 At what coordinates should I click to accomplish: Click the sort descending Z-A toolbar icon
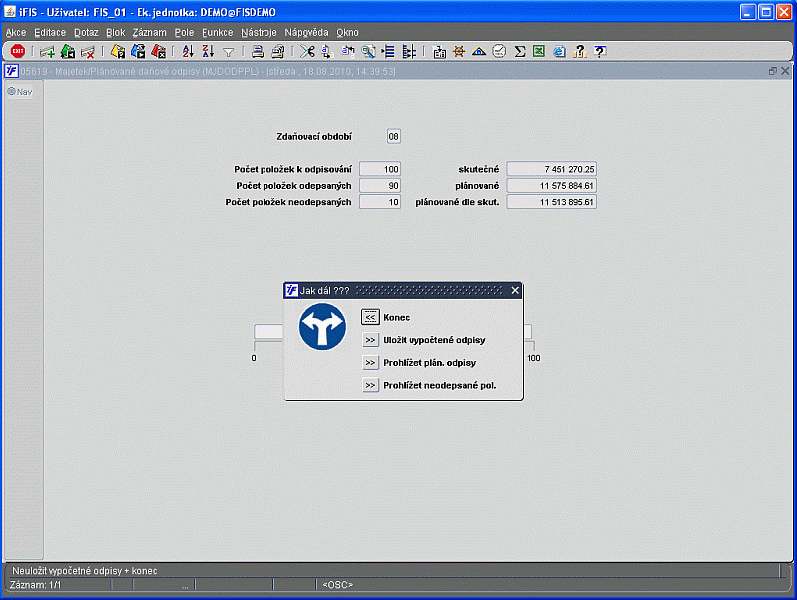click(208, 51)
